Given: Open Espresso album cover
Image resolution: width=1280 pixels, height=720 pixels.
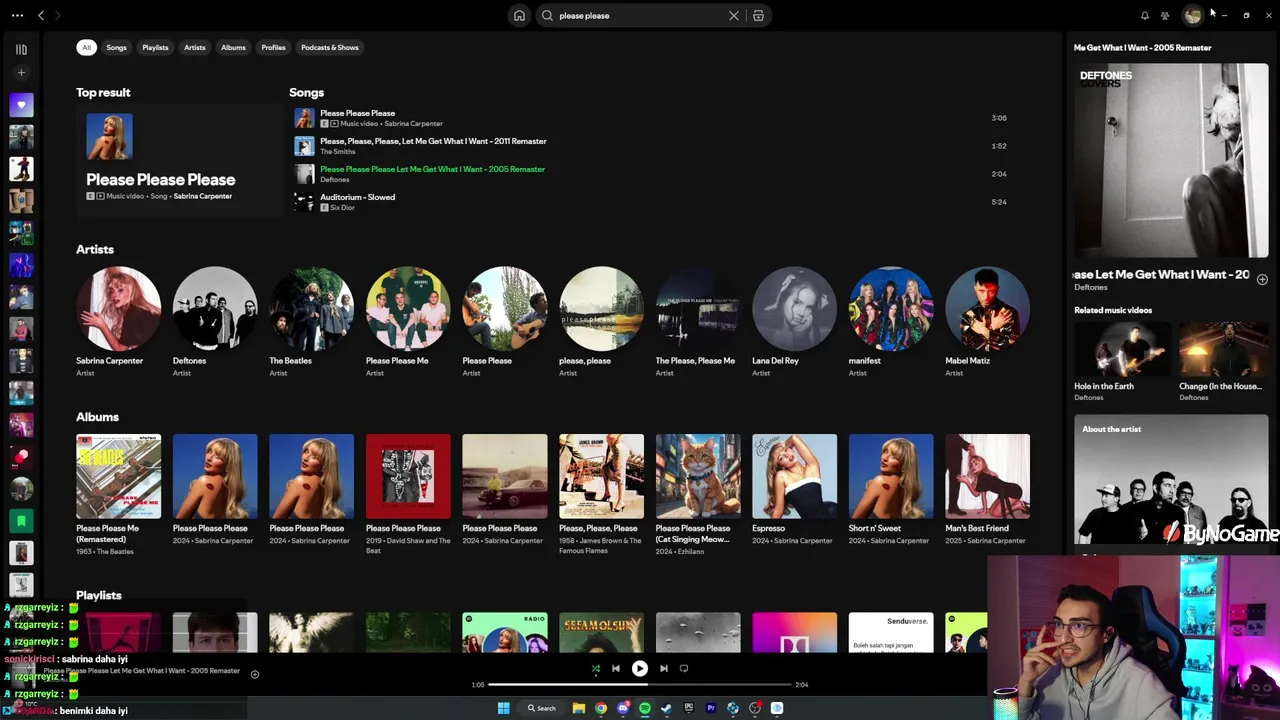Looking at the screenshot, I should pos(794,476).
